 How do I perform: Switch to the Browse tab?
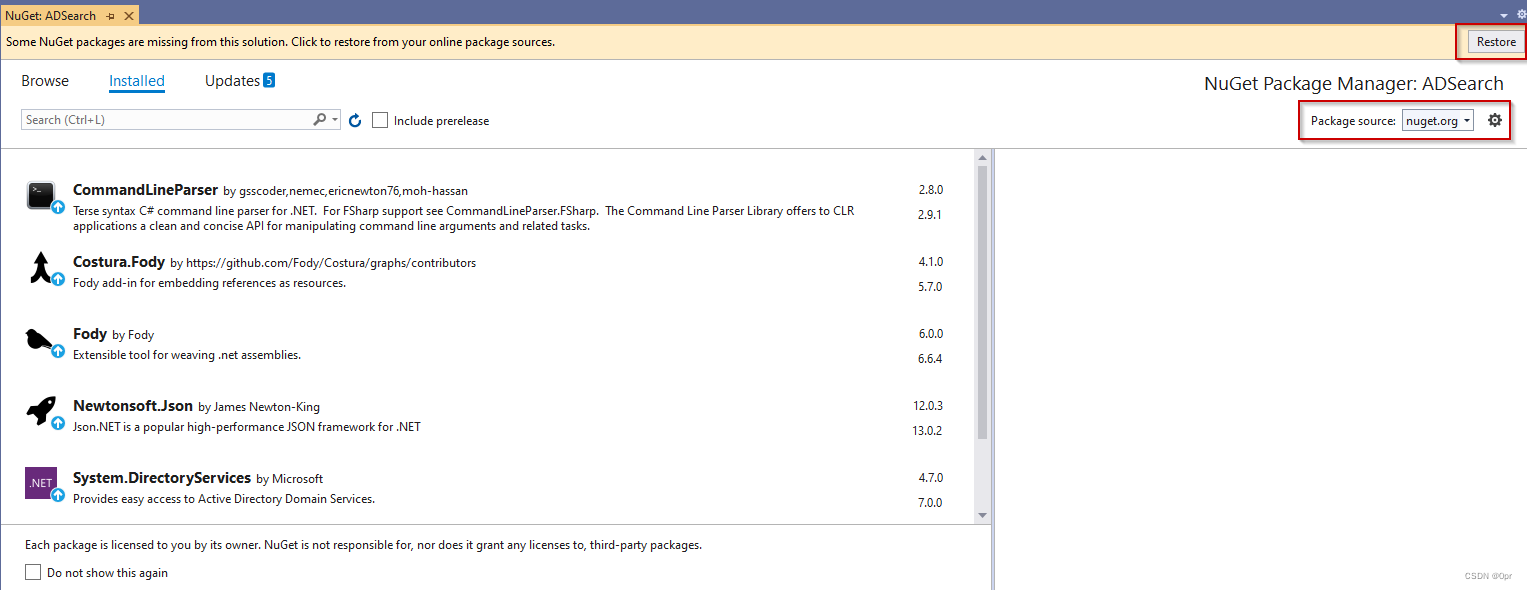pyautogui.click(x=45, y=81)
